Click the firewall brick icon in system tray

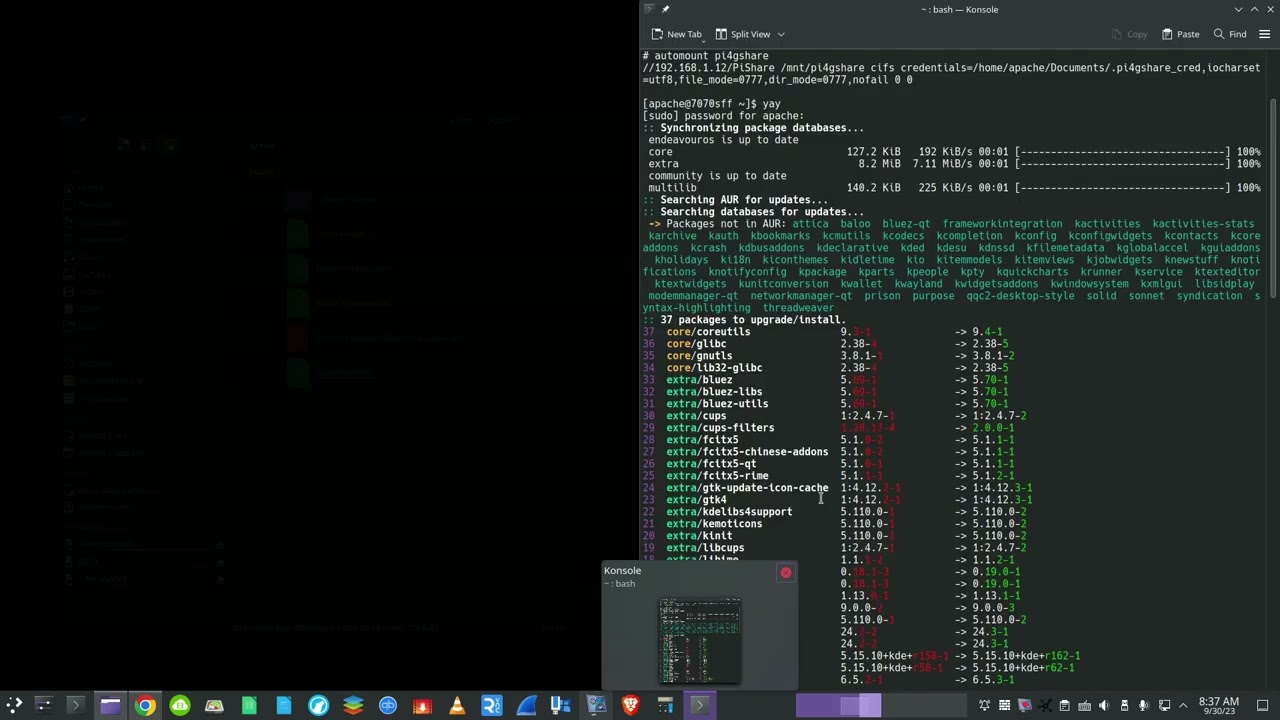1004,706
